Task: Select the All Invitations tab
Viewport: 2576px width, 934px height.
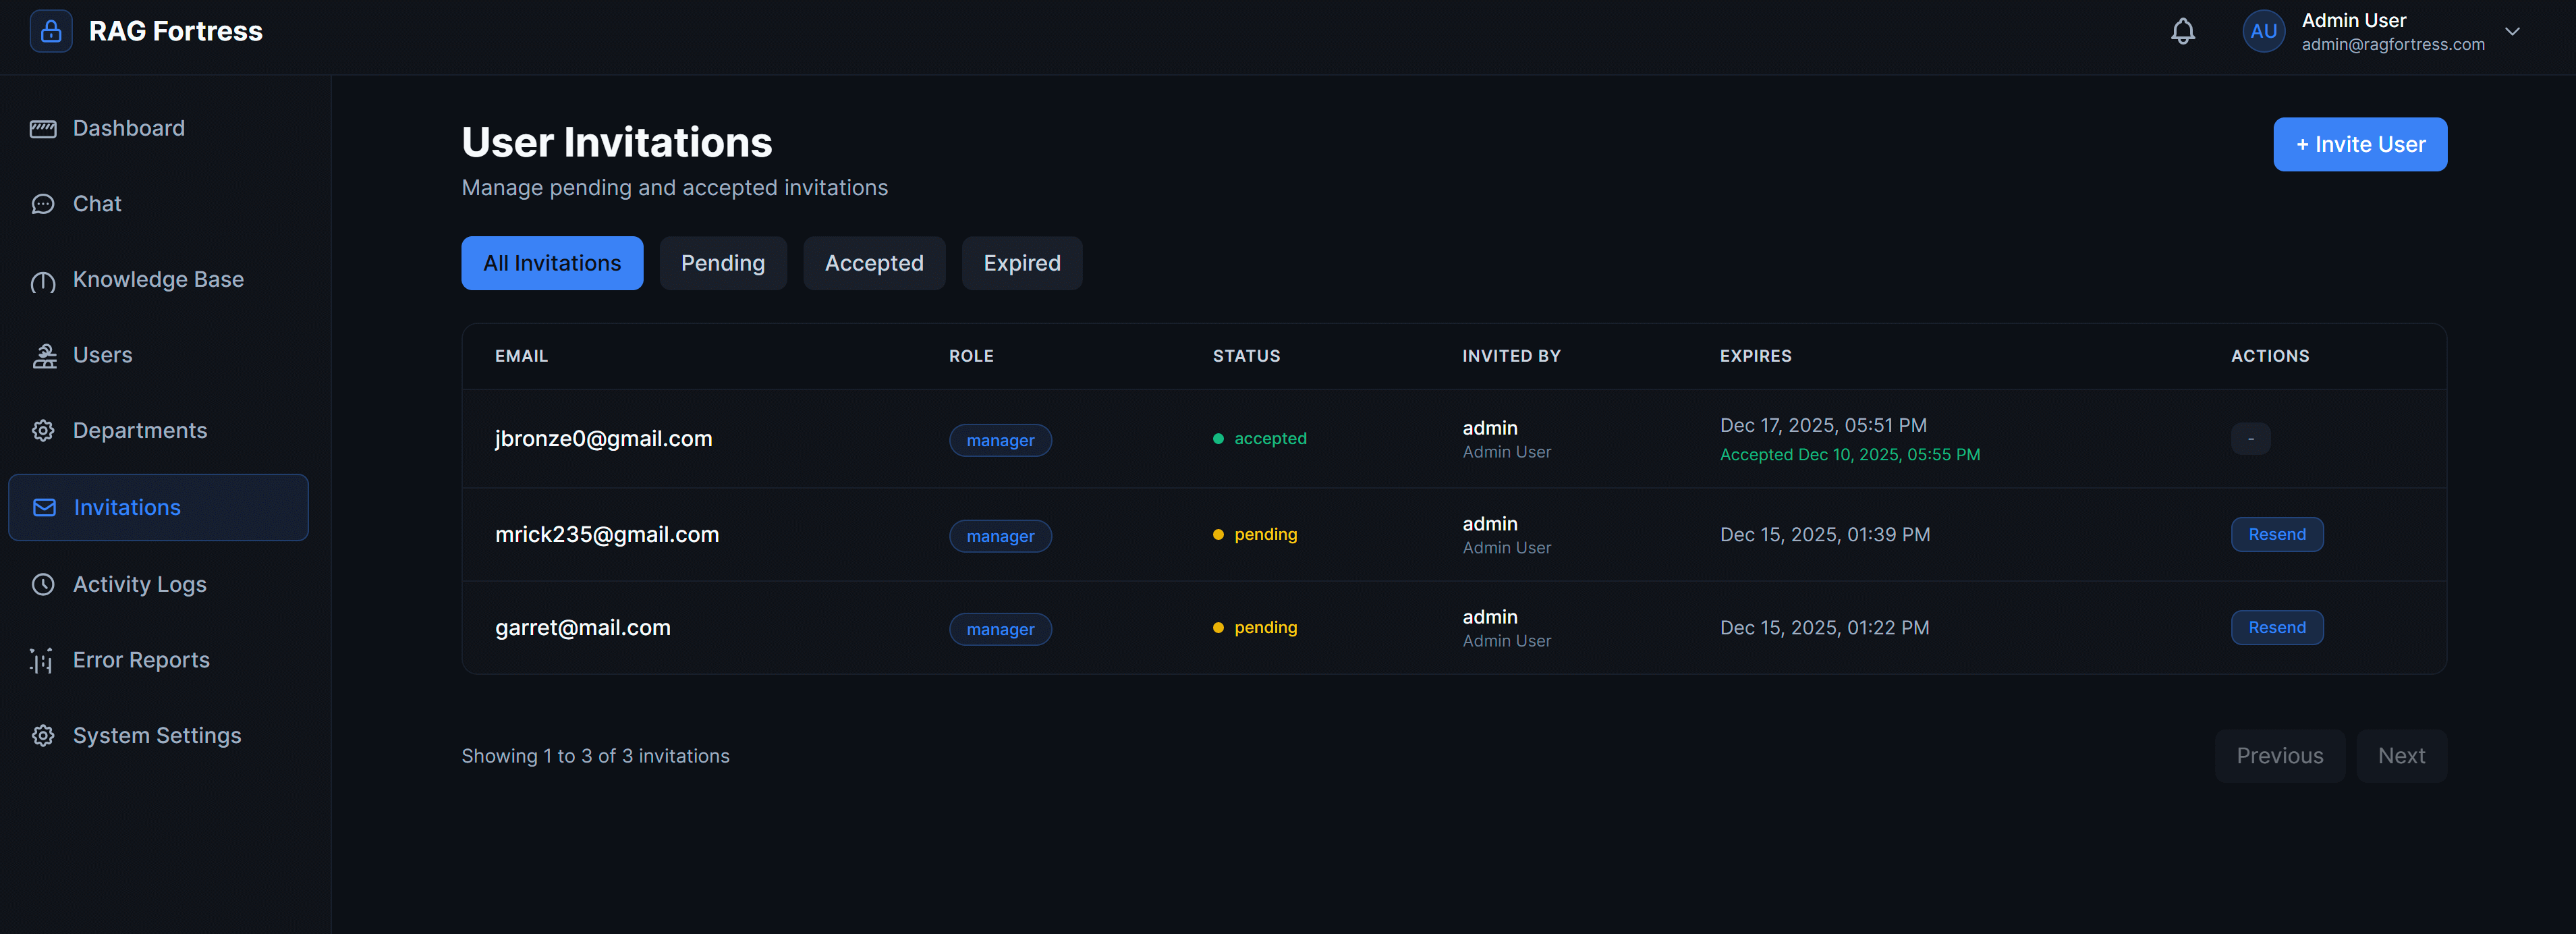Action: [x=551, y=263]
